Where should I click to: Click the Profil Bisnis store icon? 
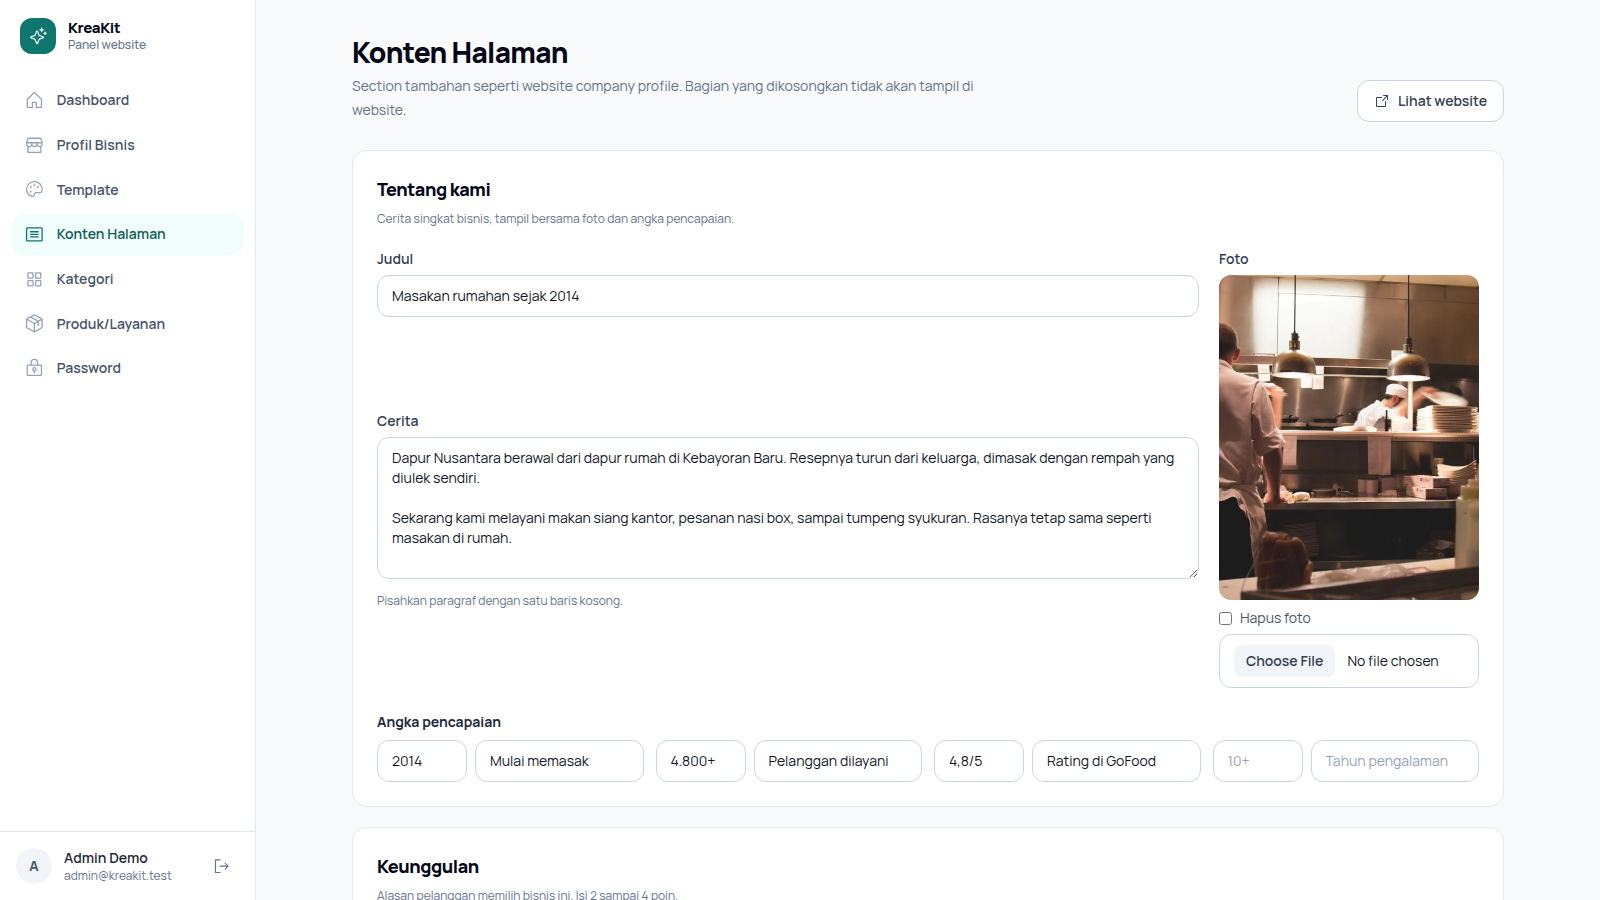(34, 145)
